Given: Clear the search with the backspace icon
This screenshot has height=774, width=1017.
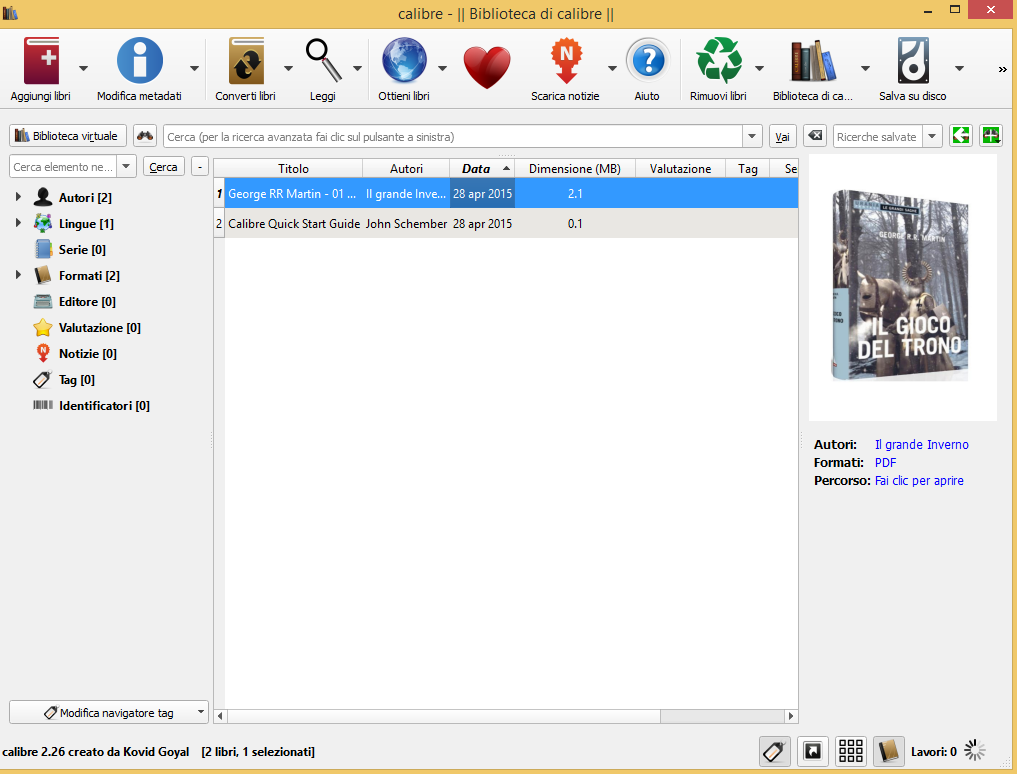Looking at the screenshot, I should (x=815, y=136).
